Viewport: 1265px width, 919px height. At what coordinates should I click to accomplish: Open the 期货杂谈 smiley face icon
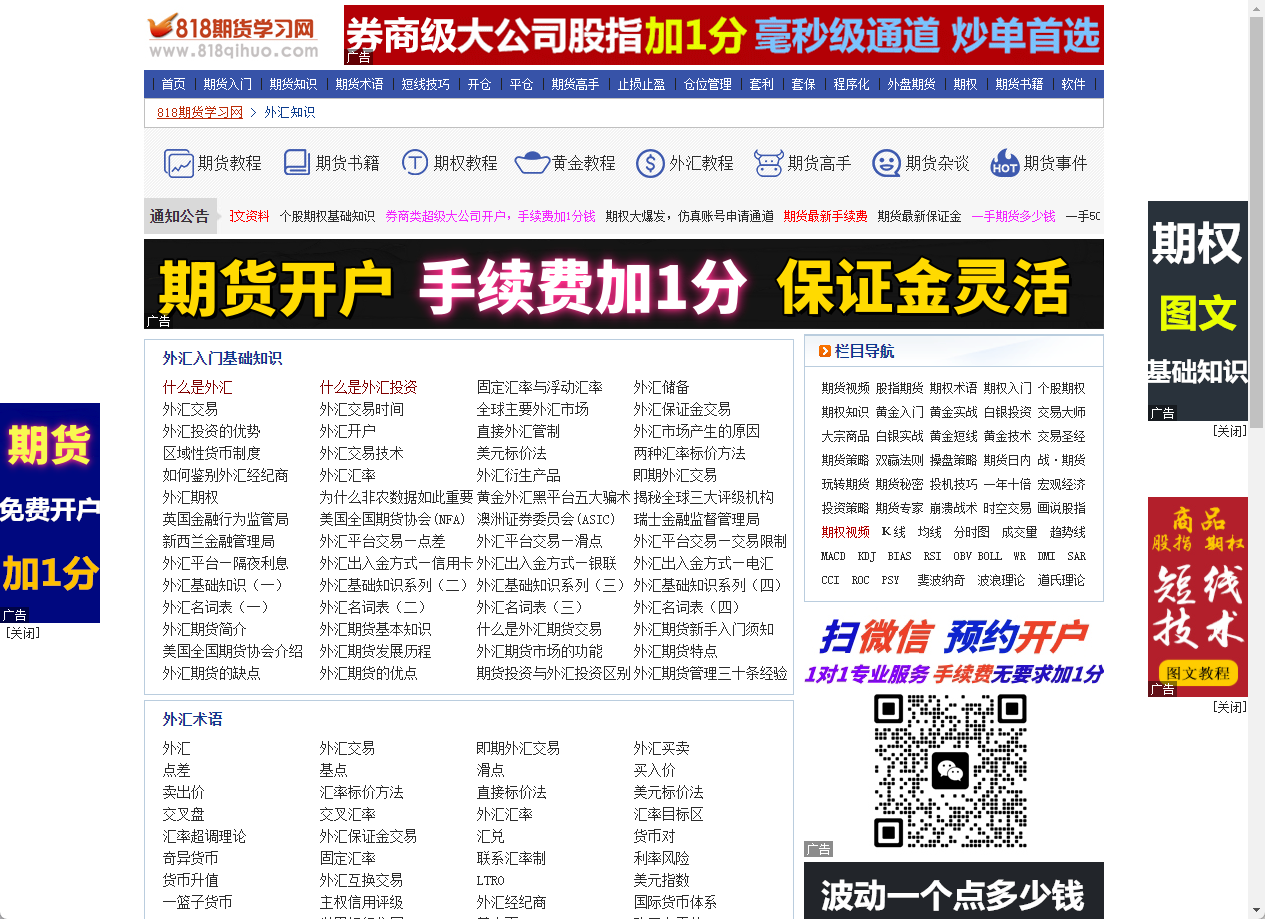[885, 162]
